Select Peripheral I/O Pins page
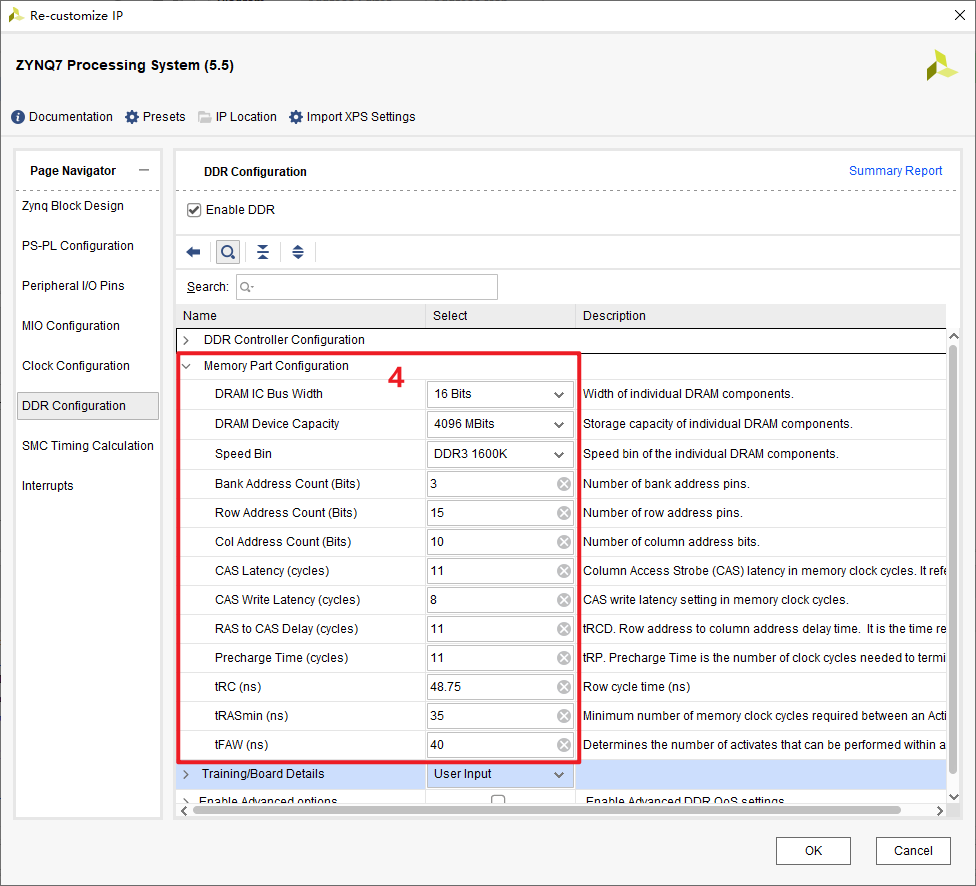Screen dimensions: 976x886 pyautogui.click(x=73, y=286)
